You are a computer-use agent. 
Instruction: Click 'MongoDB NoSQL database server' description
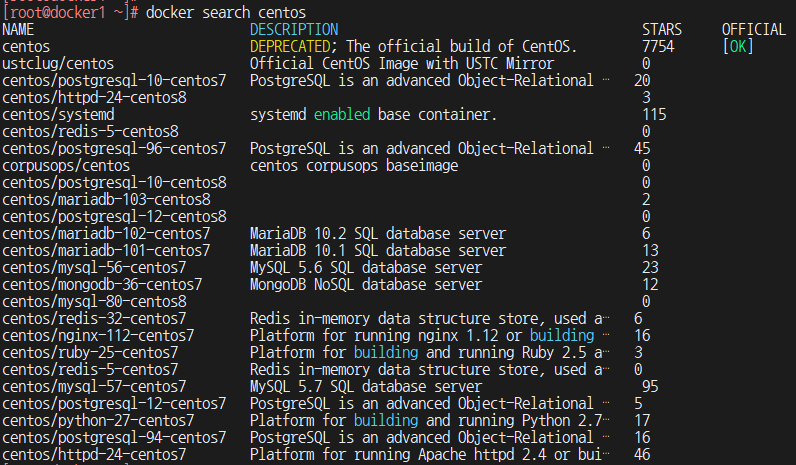coord(366,285)
